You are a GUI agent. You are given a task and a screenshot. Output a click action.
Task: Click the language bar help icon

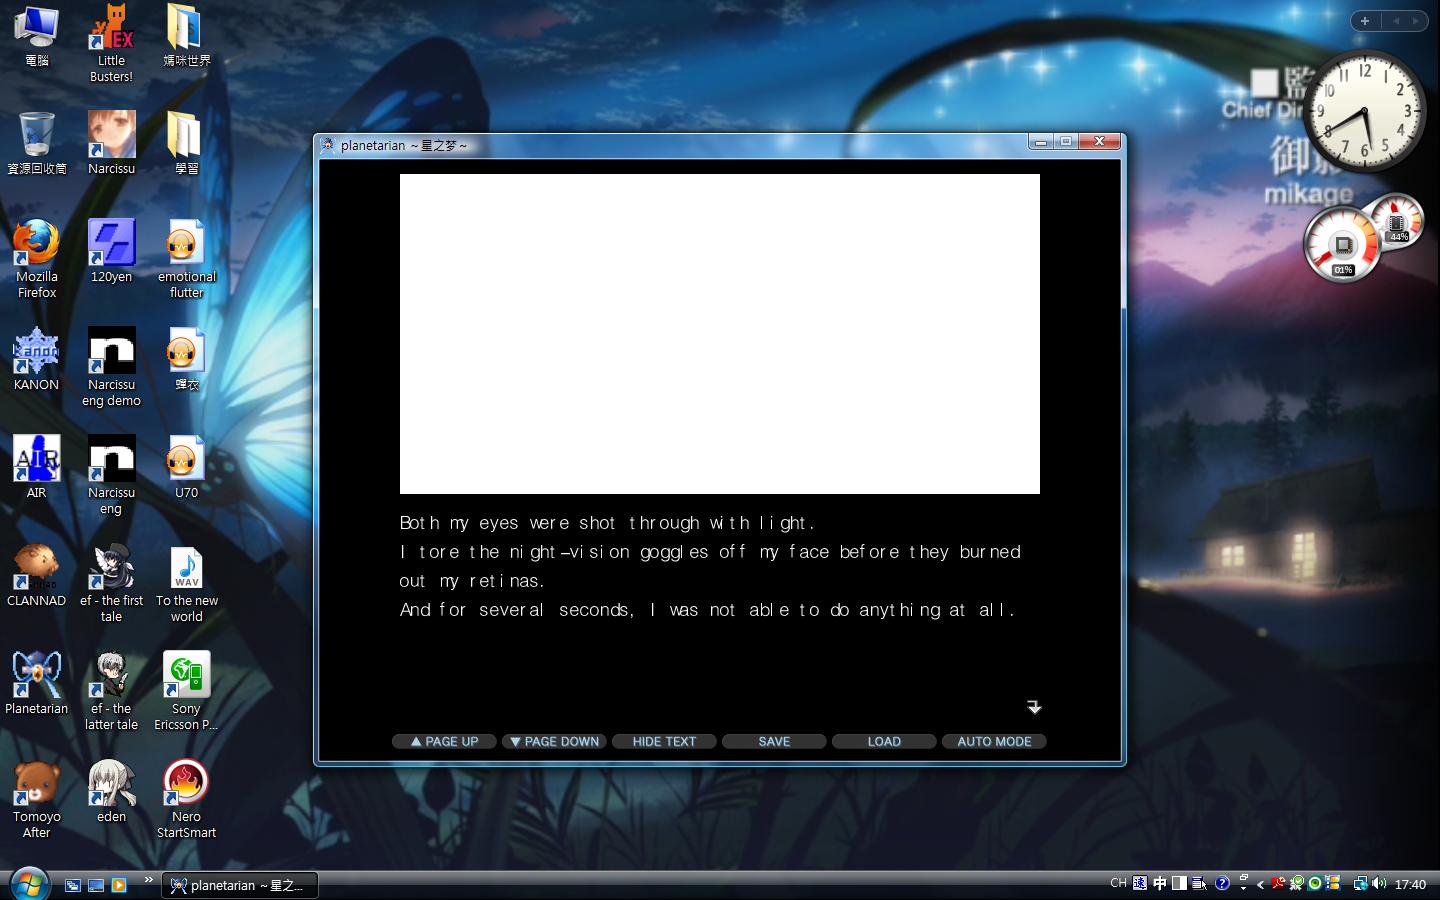[1221, 883]
